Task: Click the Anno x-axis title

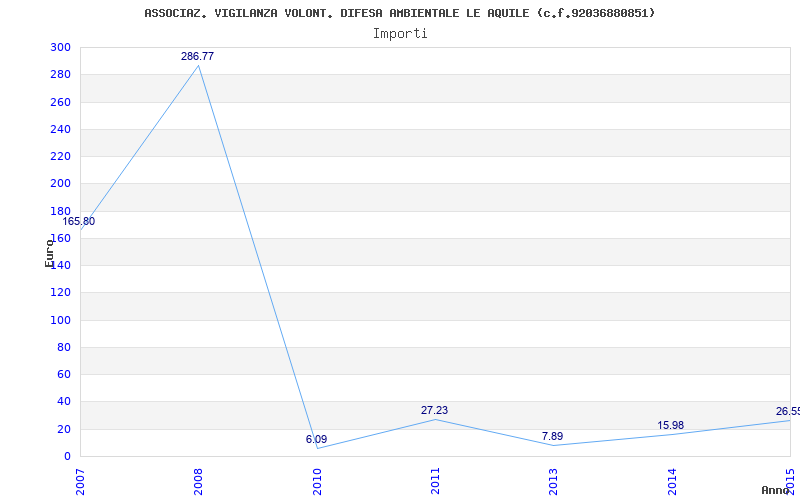Action: pyautogui.click(x=776, y=490)
